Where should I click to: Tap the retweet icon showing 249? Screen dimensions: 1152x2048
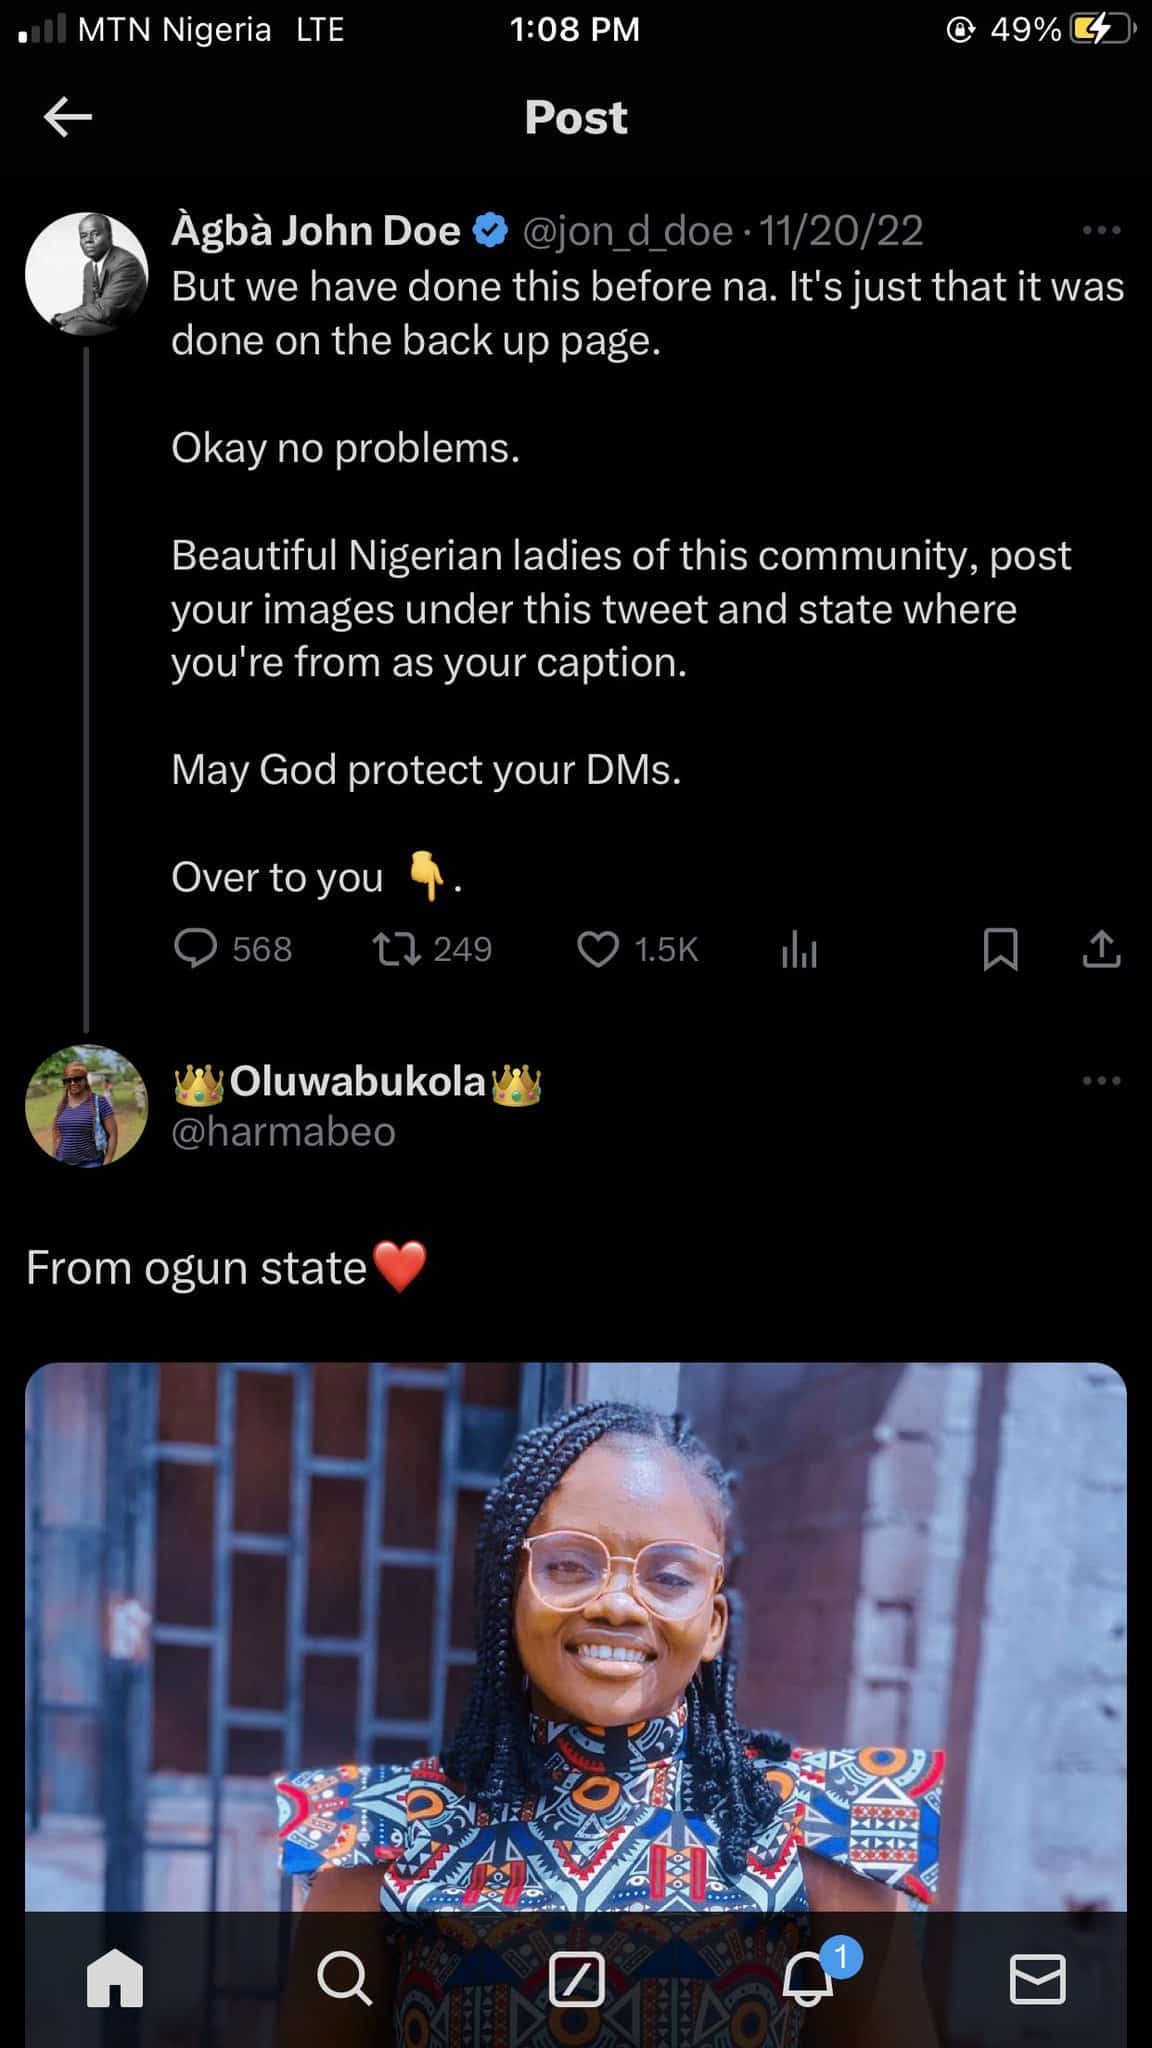(x=397, y=948)
